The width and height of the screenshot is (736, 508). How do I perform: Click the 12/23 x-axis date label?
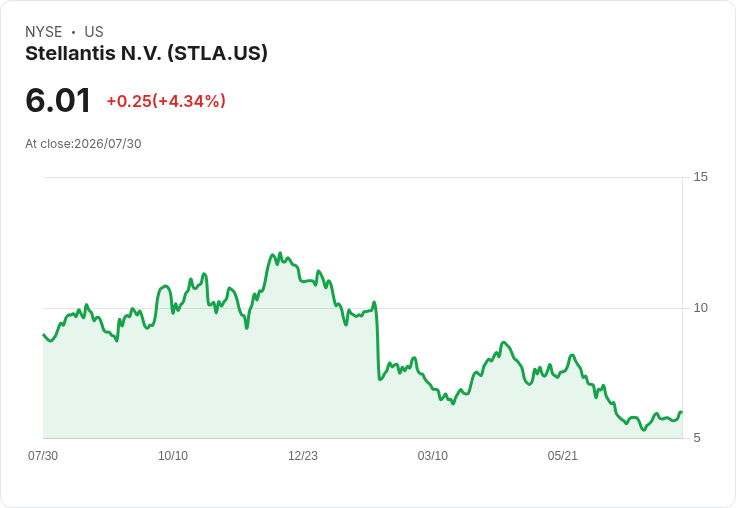(303, 456)
